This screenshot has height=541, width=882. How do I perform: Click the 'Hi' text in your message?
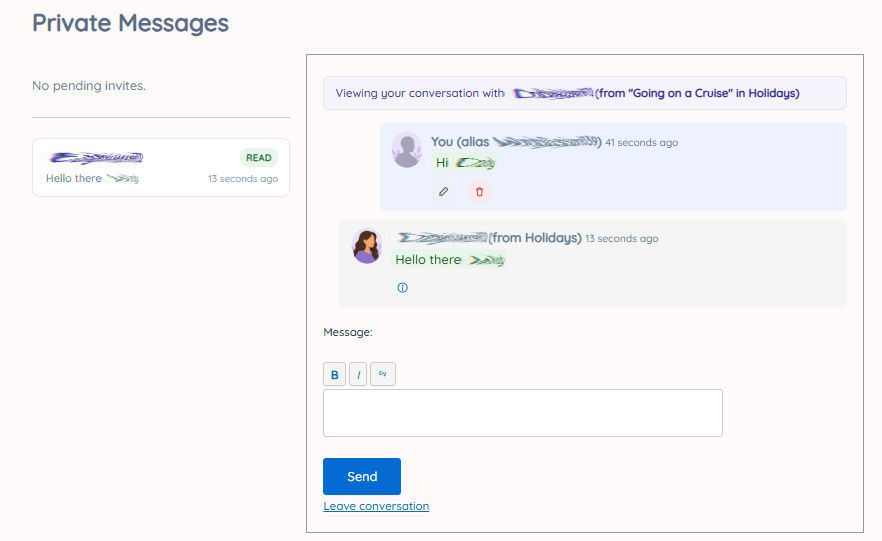coord(442,163)
